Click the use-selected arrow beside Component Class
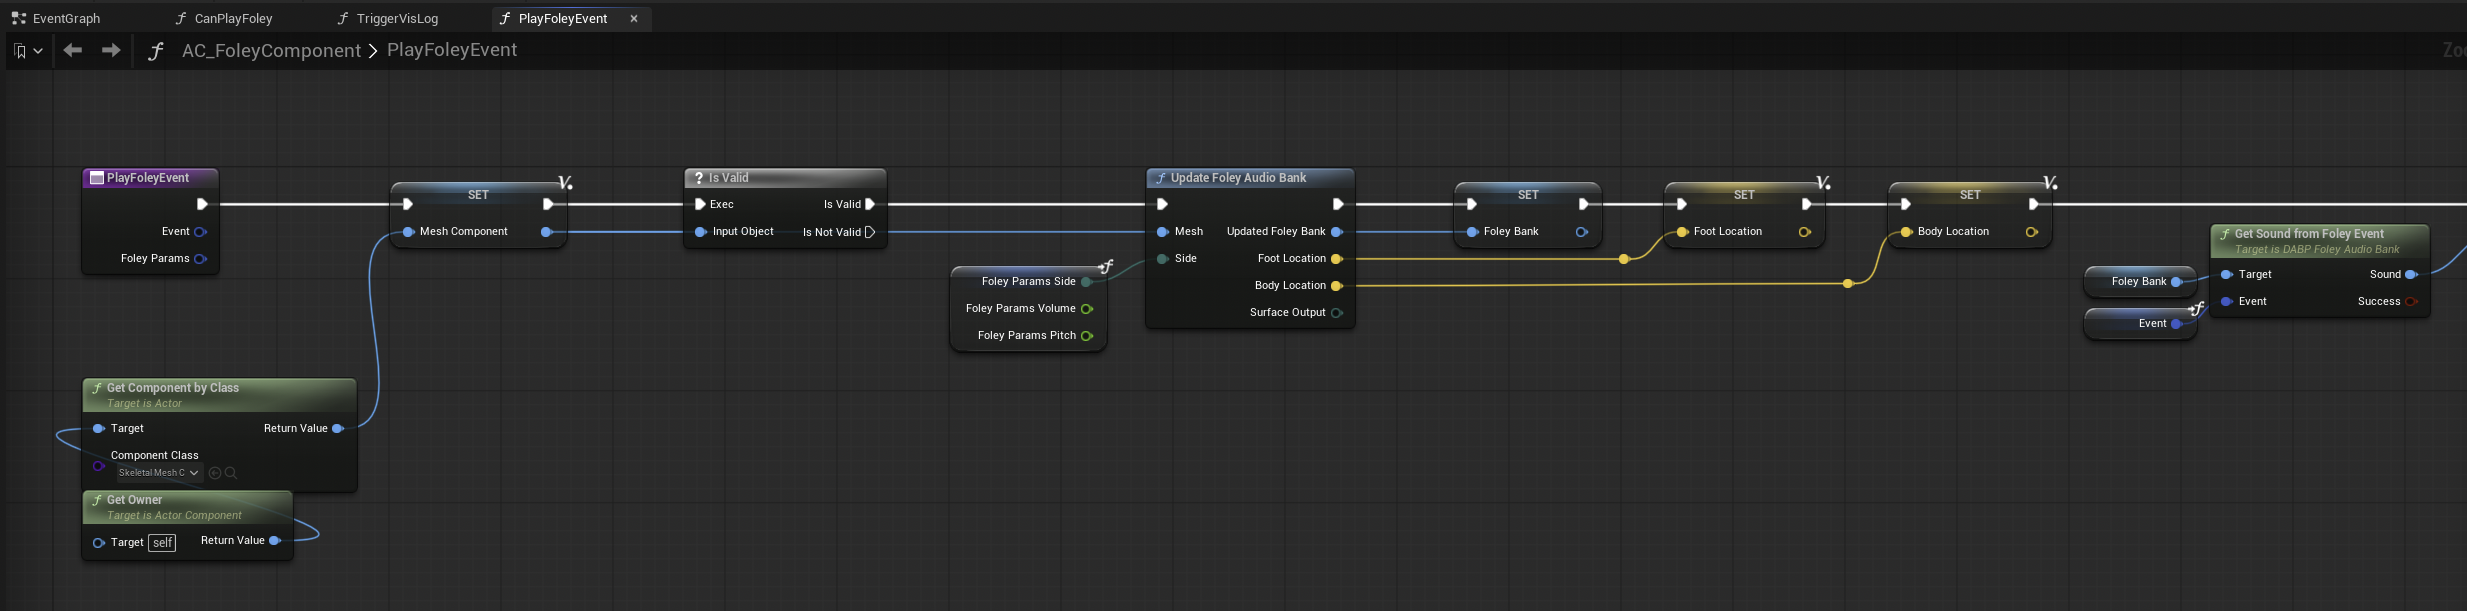 coord(215,473)
